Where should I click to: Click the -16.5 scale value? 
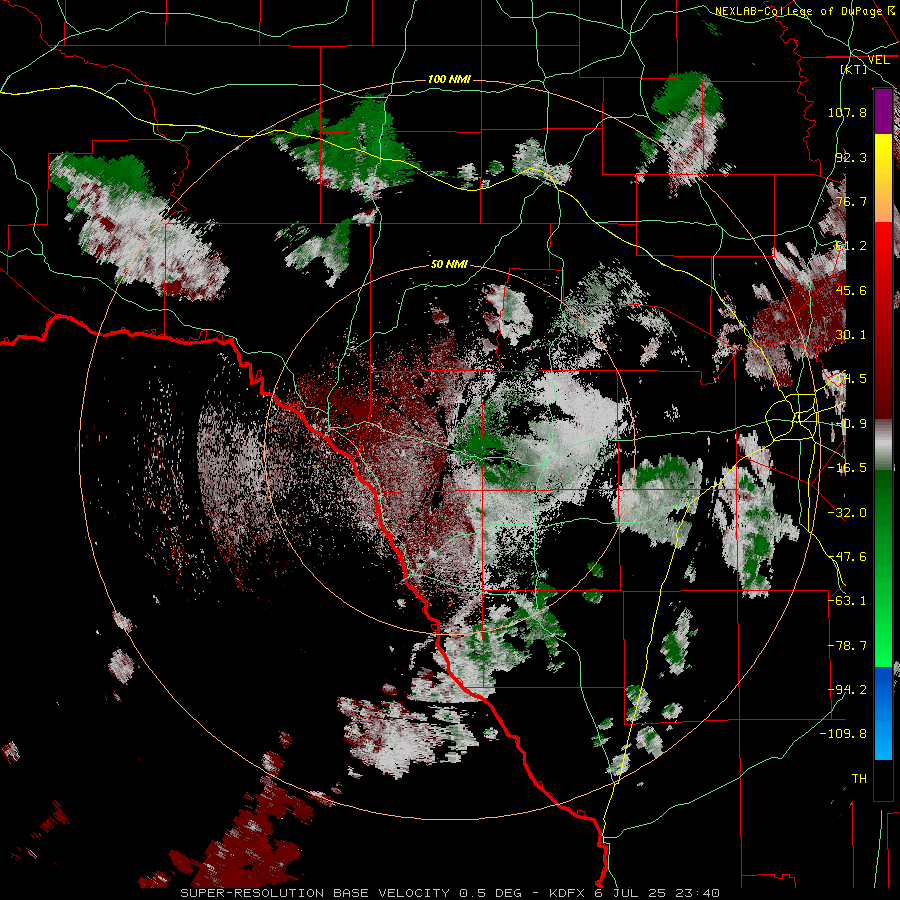[847, 468]
